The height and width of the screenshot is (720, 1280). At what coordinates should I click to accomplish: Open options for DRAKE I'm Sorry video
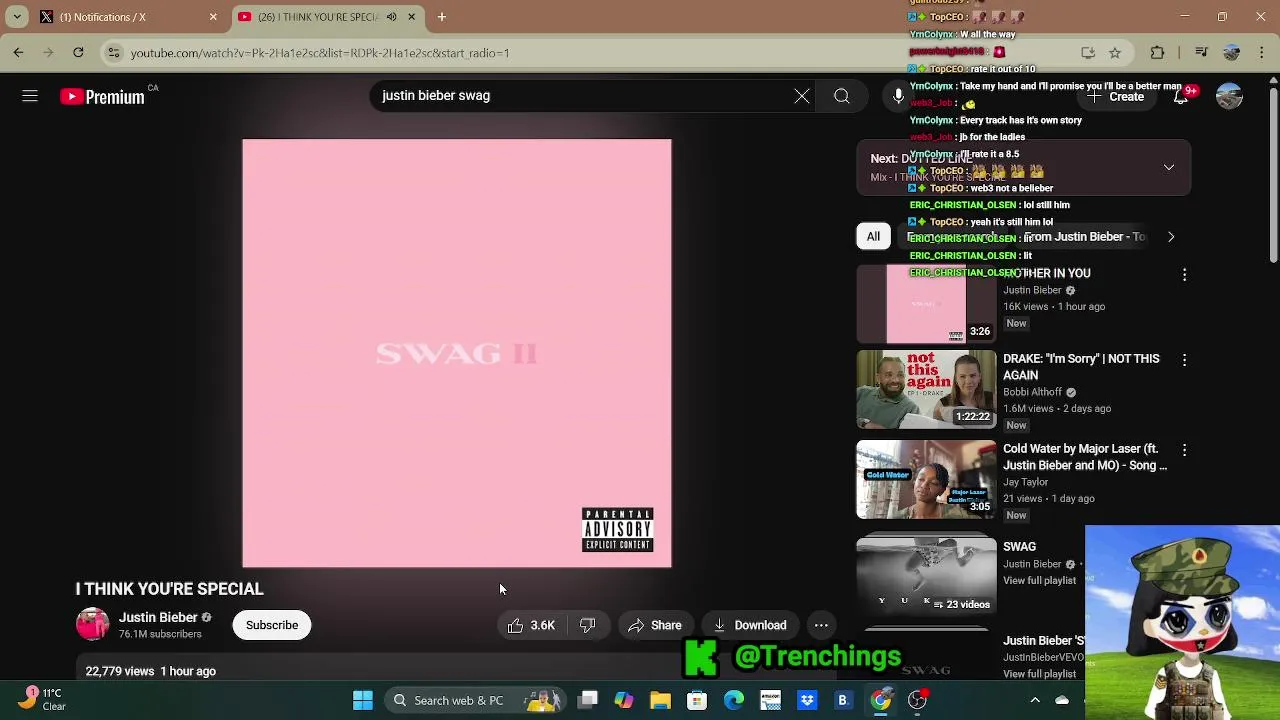(1185, 360)
